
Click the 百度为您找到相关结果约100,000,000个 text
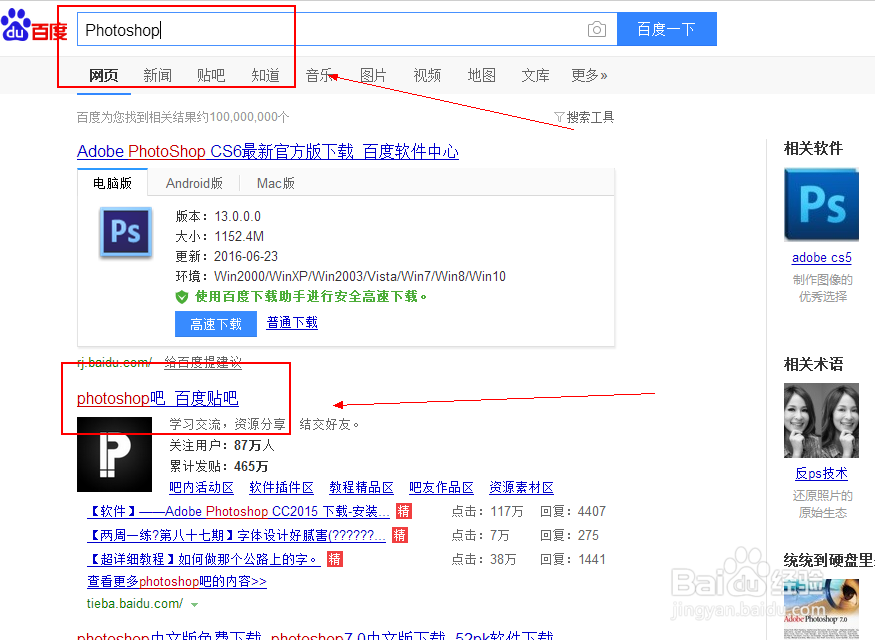pos(183,117)
